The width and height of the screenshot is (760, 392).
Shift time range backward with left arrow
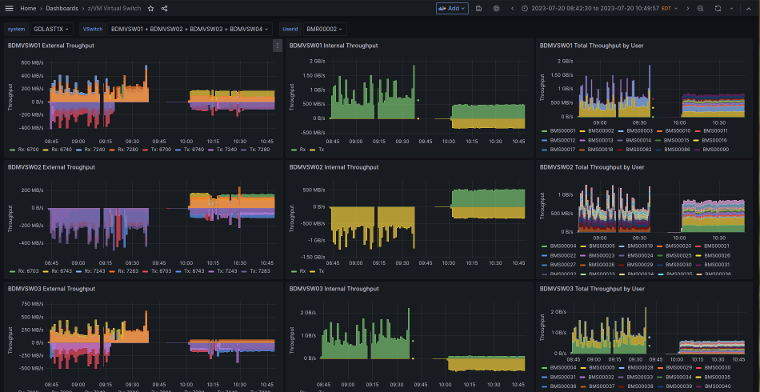[x=512, y=8]
